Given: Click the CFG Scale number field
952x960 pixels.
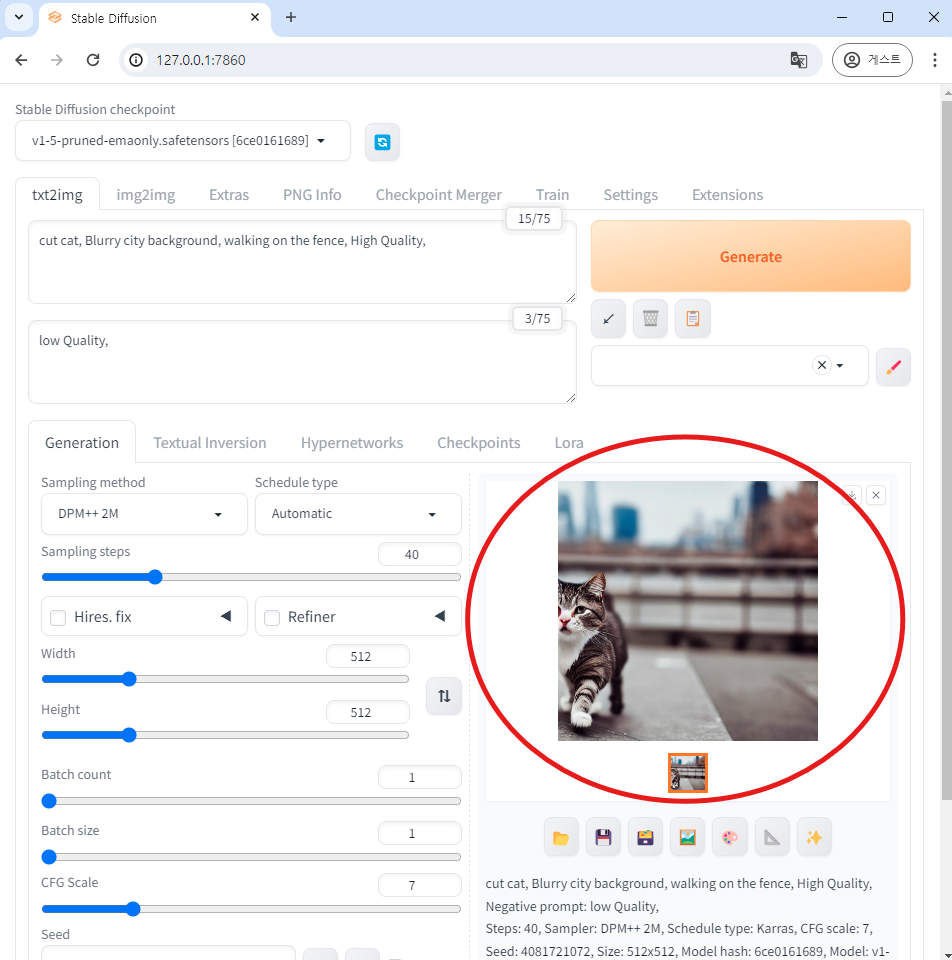Looking at the screenshot, I should pyautogui.click(x=419, y=885).
